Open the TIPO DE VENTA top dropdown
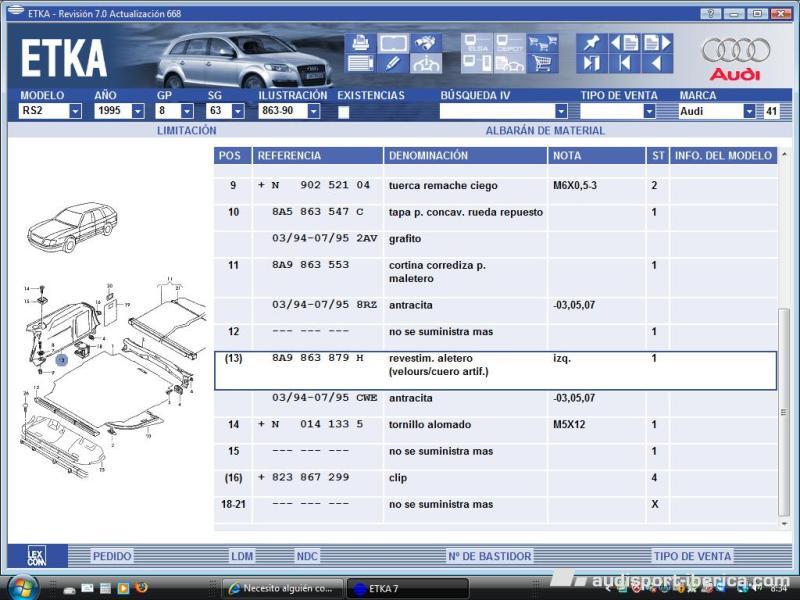The width and height of the screenshot is (800, 600). [649, 111]
